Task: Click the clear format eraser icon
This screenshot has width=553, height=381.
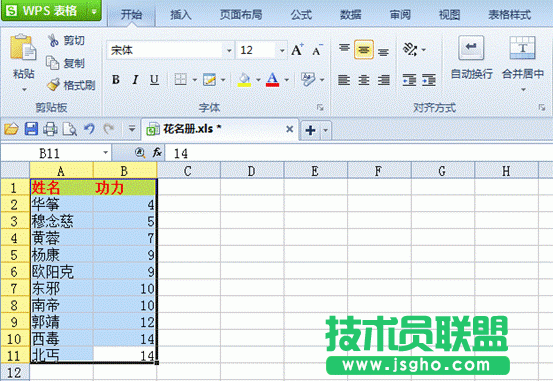Action: coord(308,80)
